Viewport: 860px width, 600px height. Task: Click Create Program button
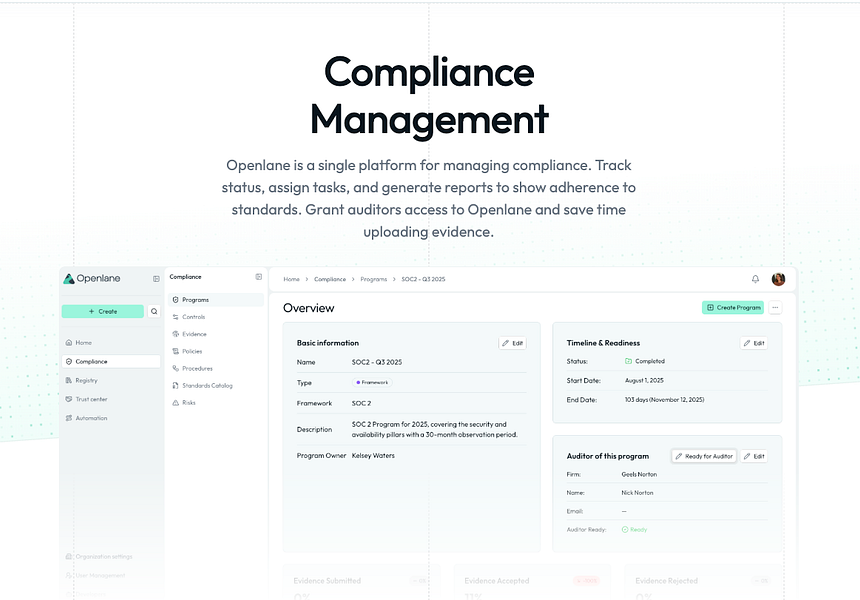[733, 308]
